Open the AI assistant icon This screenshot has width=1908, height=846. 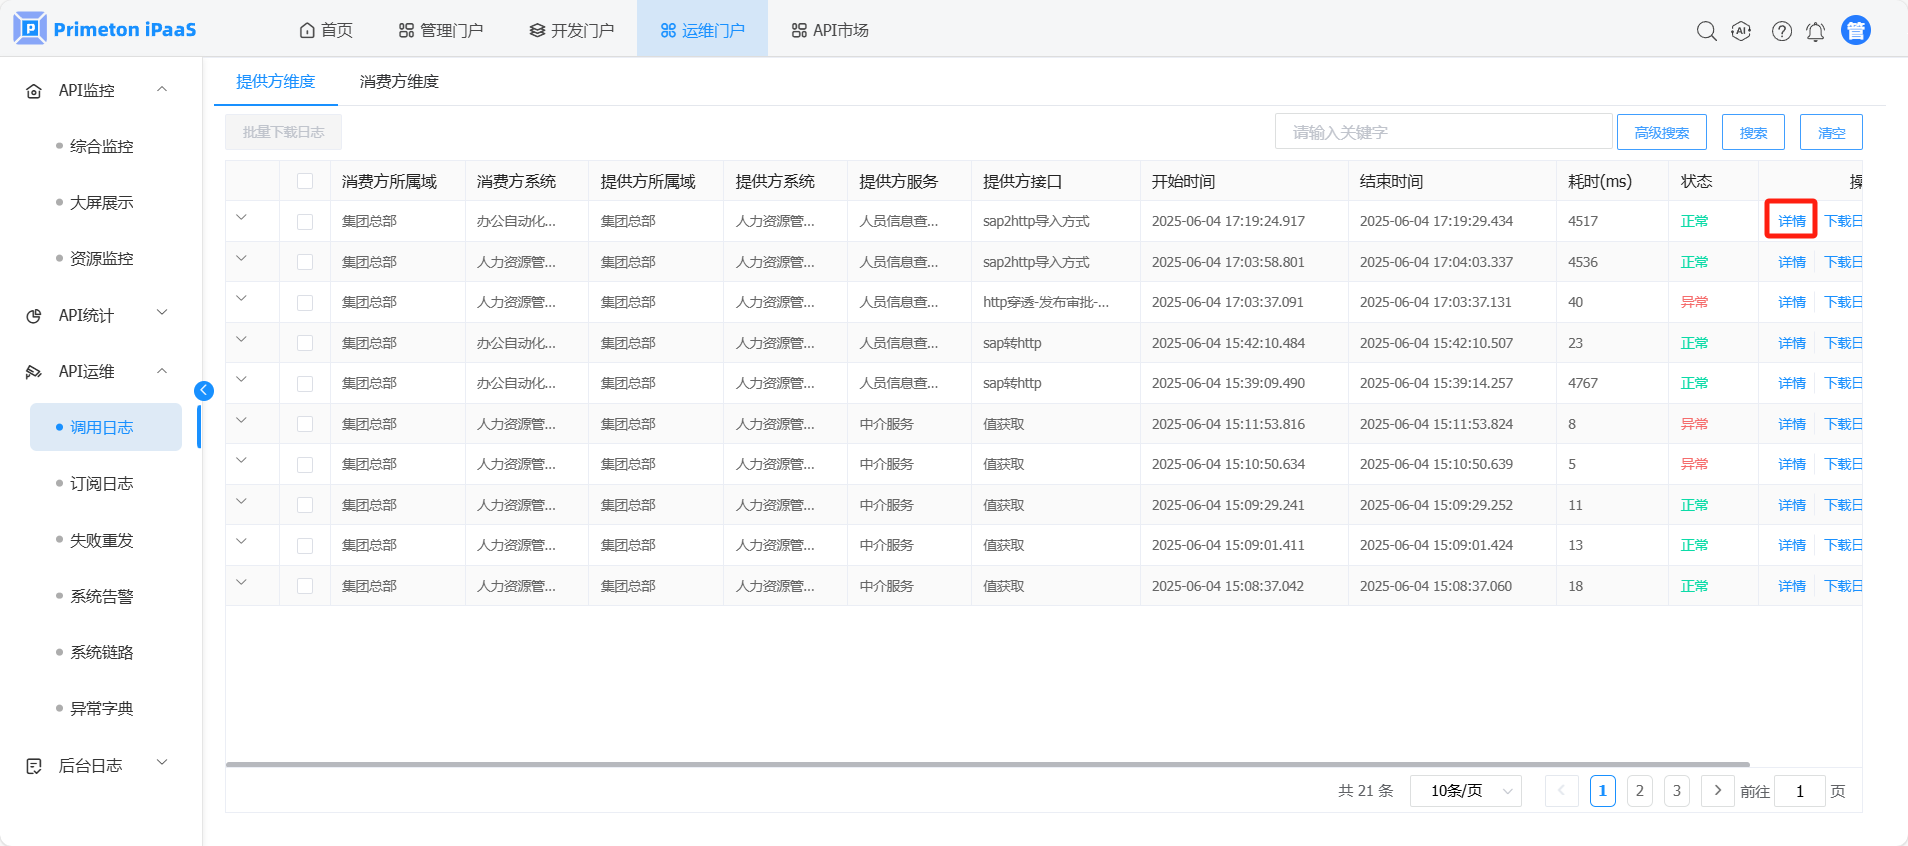[1741, 31]
